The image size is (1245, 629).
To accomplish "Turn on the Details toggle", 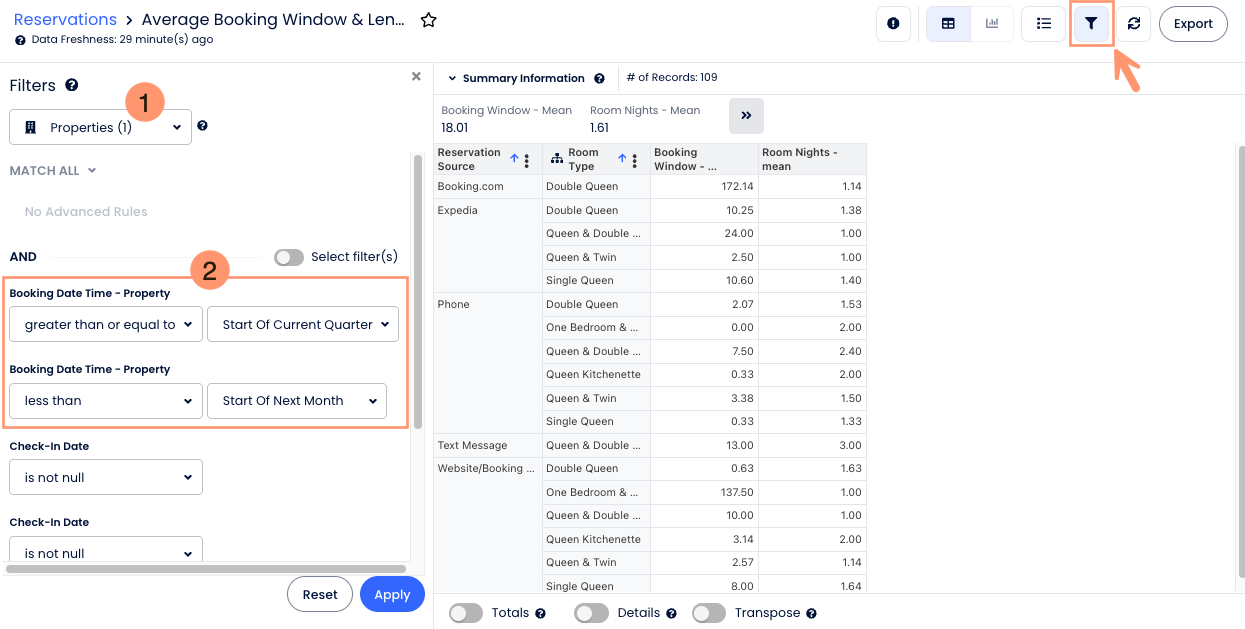I will point(591,613).
